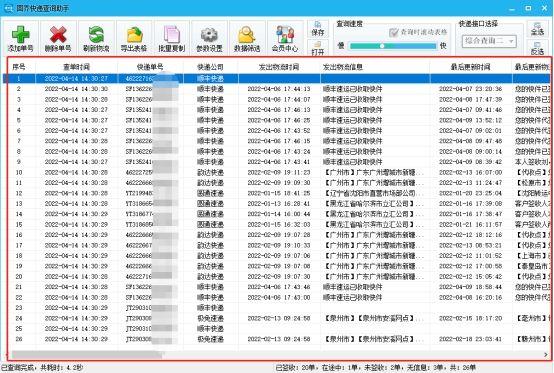Click the 全选 select all button
Image resolution: width=554 pixels, height=373 pixels.
click(x=537, y=29)
